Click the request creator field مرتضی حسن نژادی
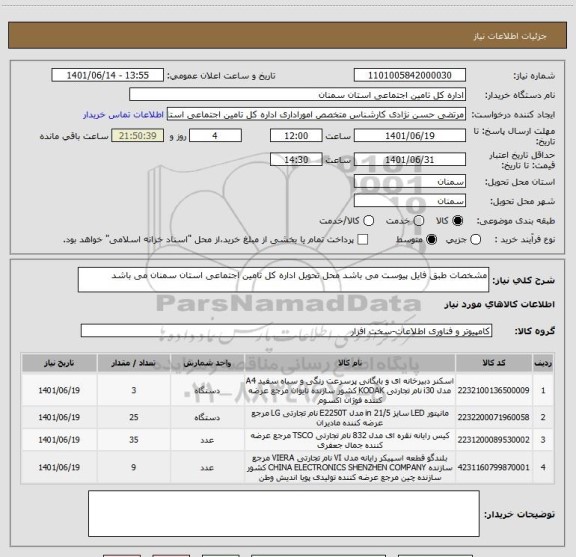 click(316, 114)
